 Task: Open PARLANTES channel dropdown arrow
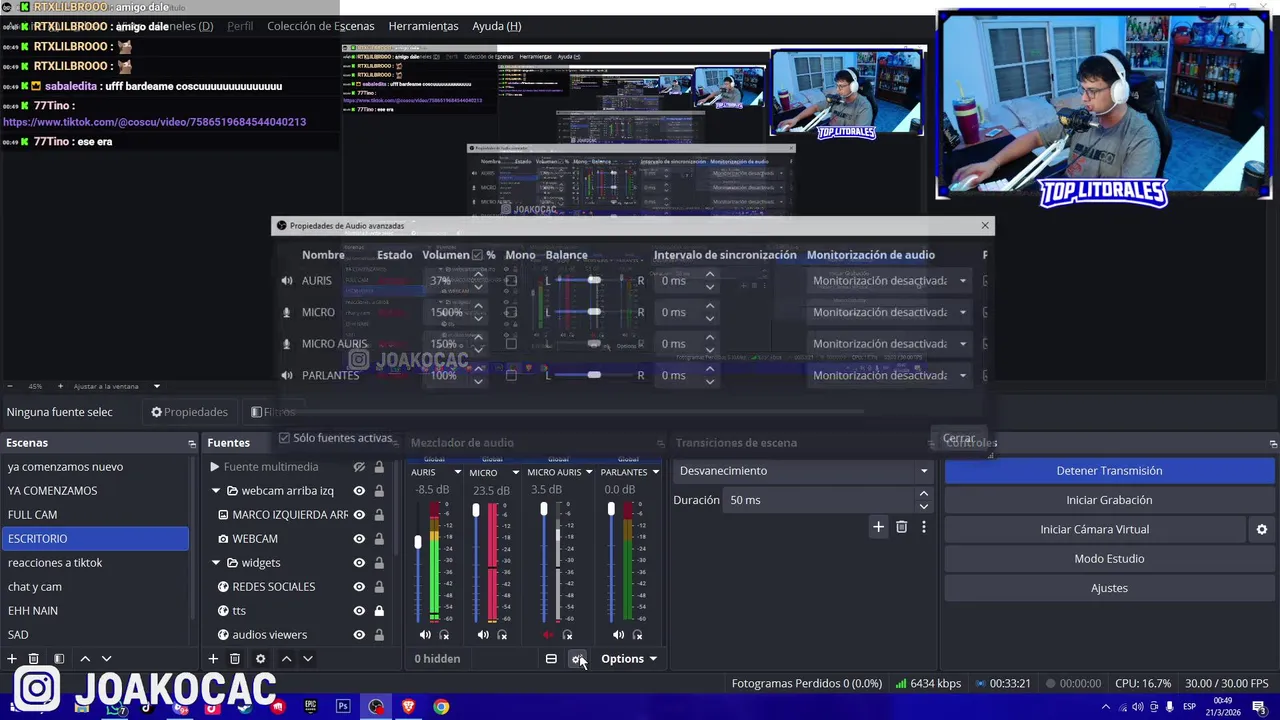655,472
